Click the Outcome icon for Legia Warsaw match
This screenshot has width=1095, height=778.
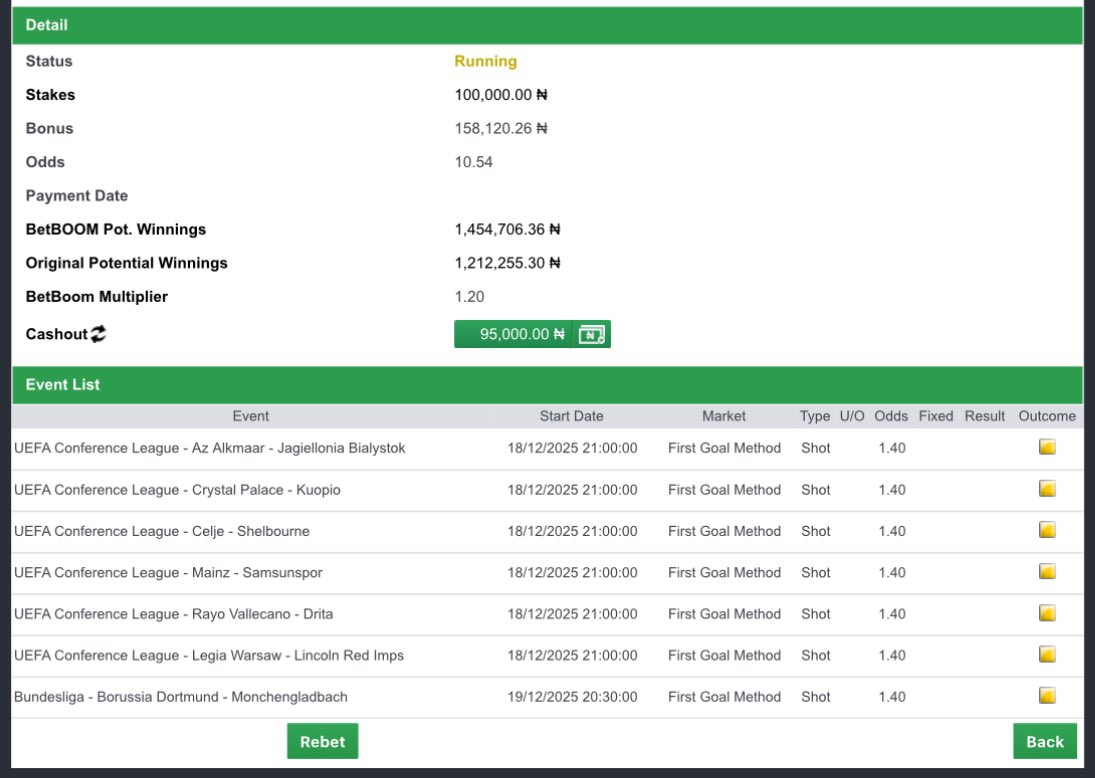coord(1046,655)
